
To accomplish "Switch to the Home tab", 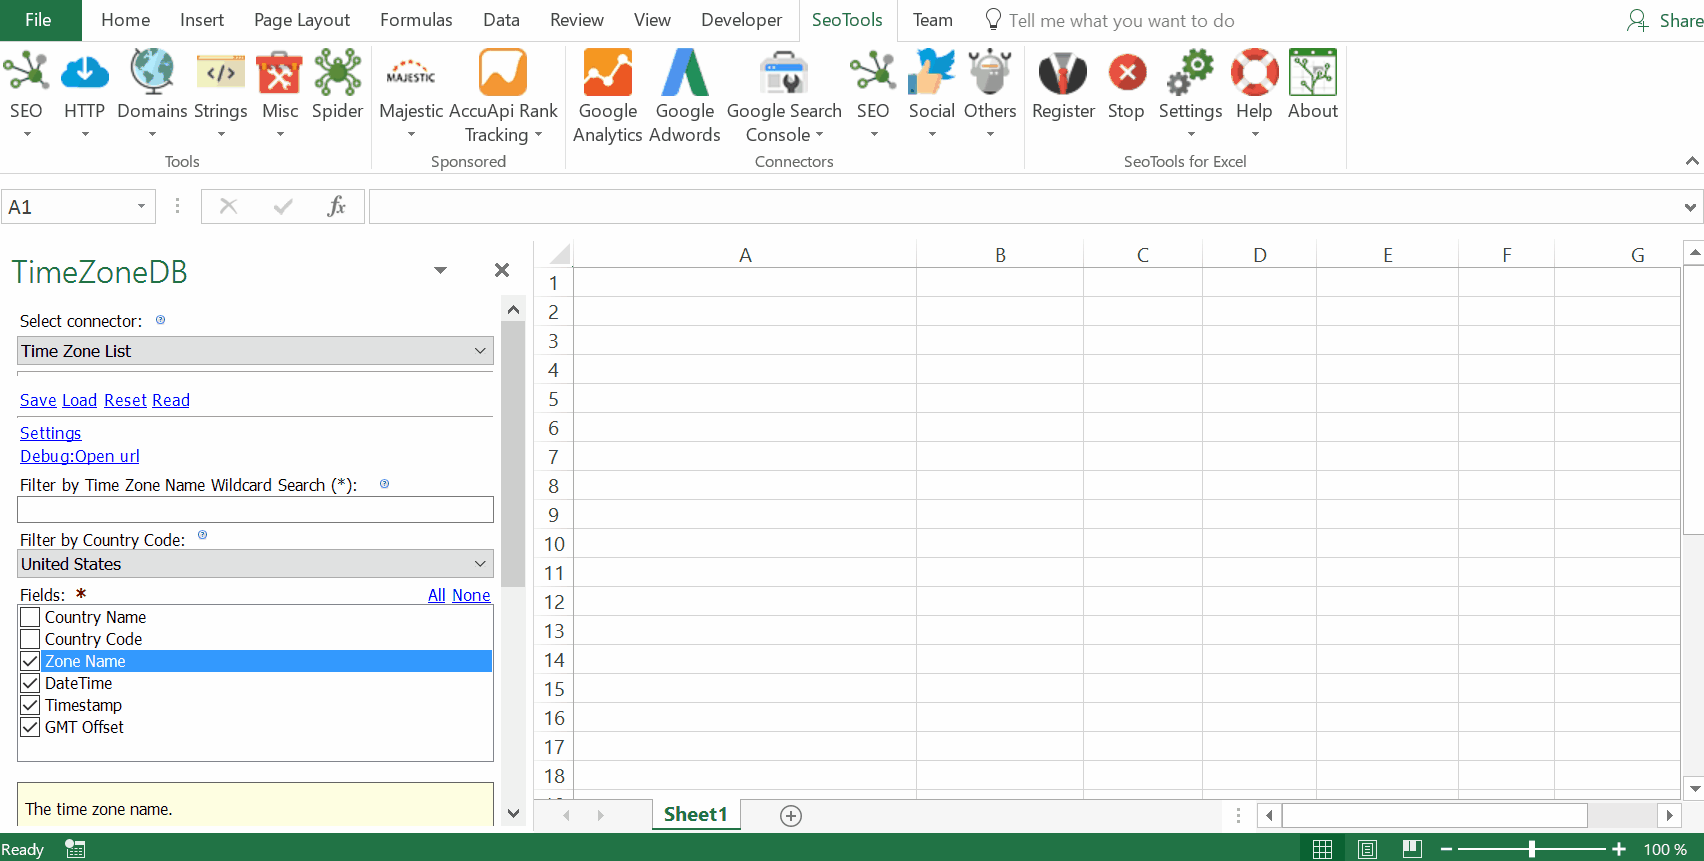I will (x=126, y=20).
